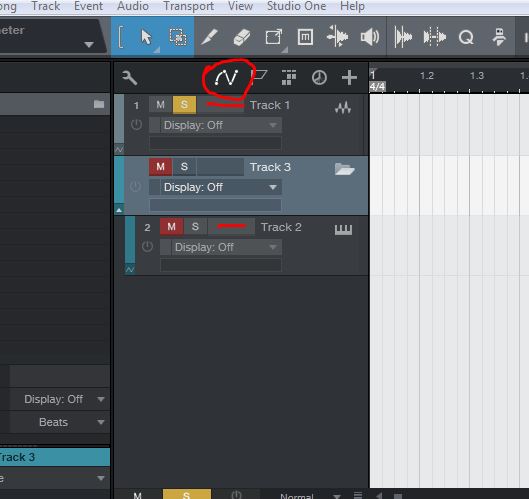
Task: Open the Transport menu
Action: tap(189, 6)
